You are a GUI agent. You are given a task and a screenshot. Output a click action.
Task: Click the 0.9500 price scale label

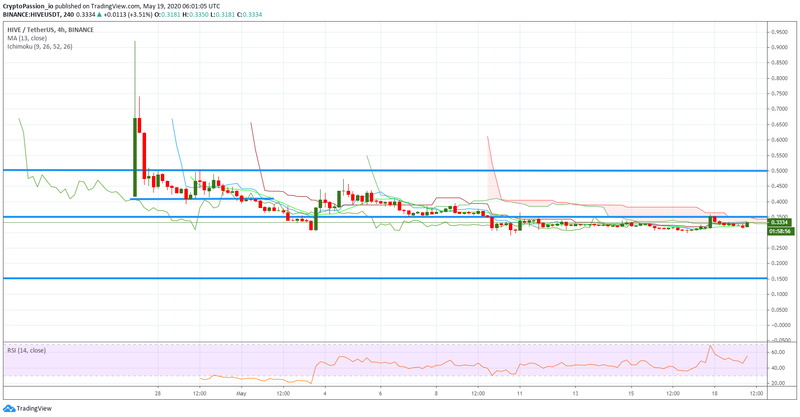pyautogui.click(x=780, y=32)
